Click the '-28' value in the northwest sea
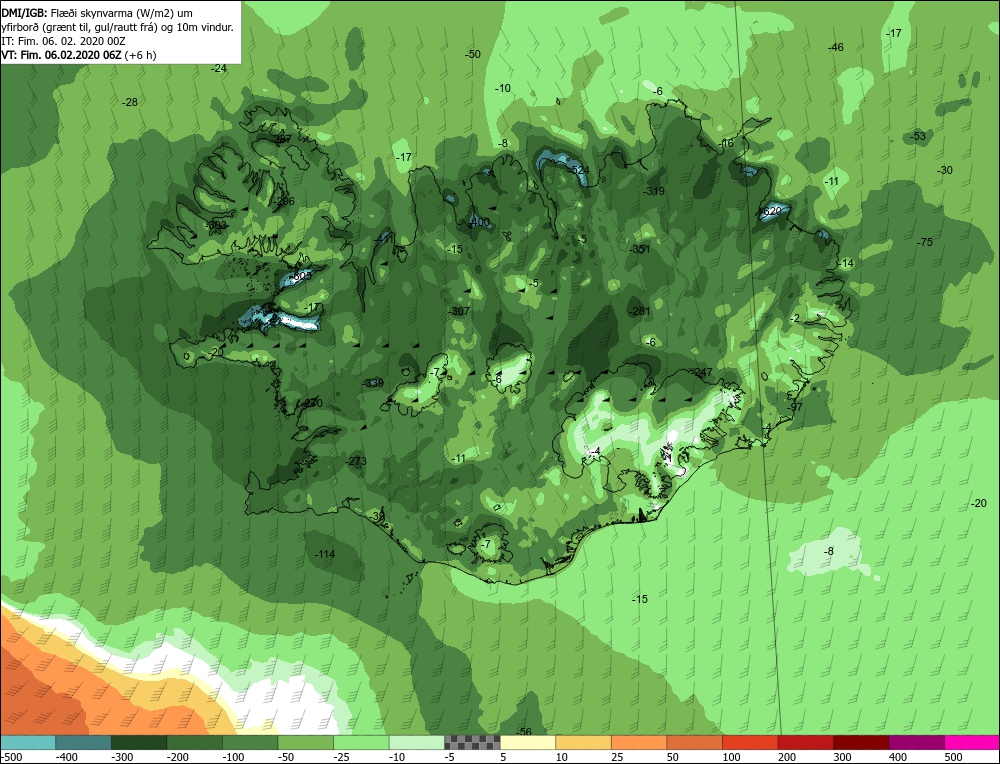 [130, 102]
